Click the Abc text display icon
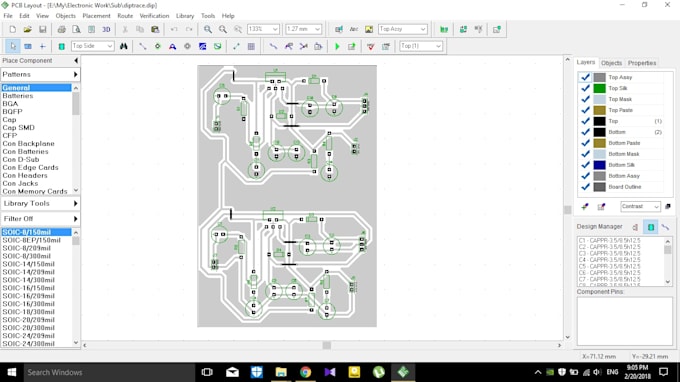The image size is (680, 382). (354, 29)
